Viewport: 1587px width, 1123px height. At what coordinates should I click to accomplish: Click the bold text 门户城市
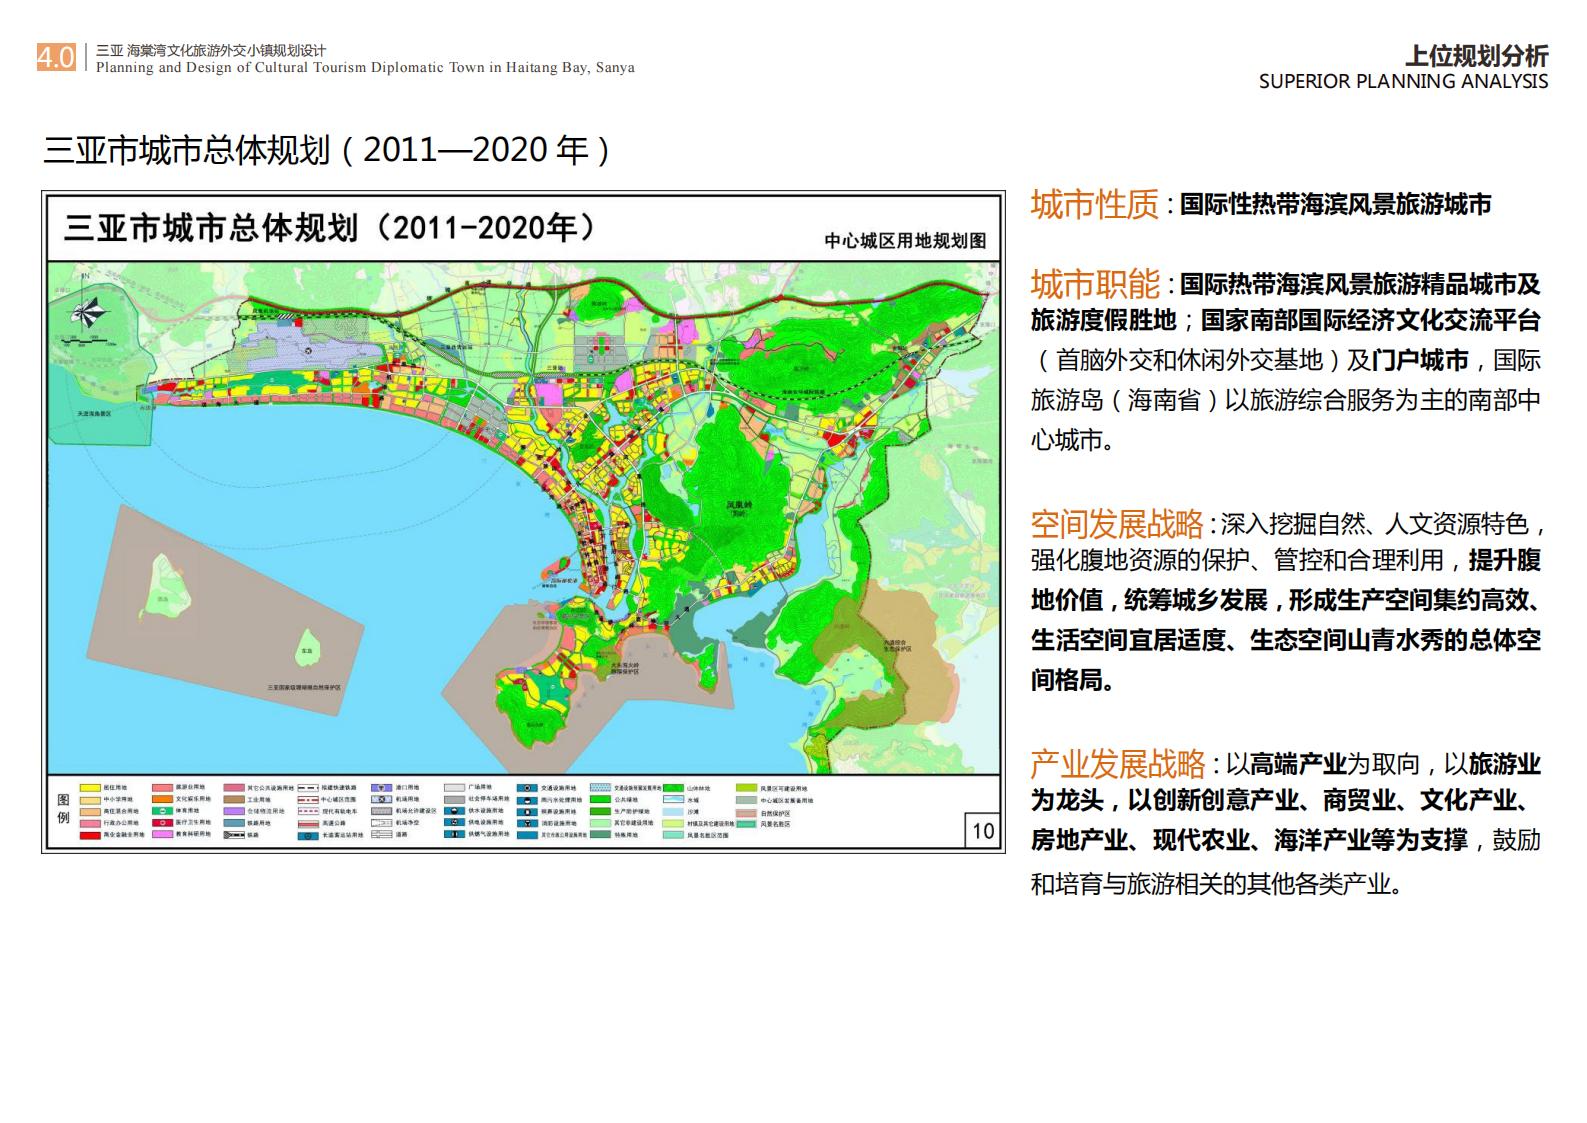(1420, 360)
